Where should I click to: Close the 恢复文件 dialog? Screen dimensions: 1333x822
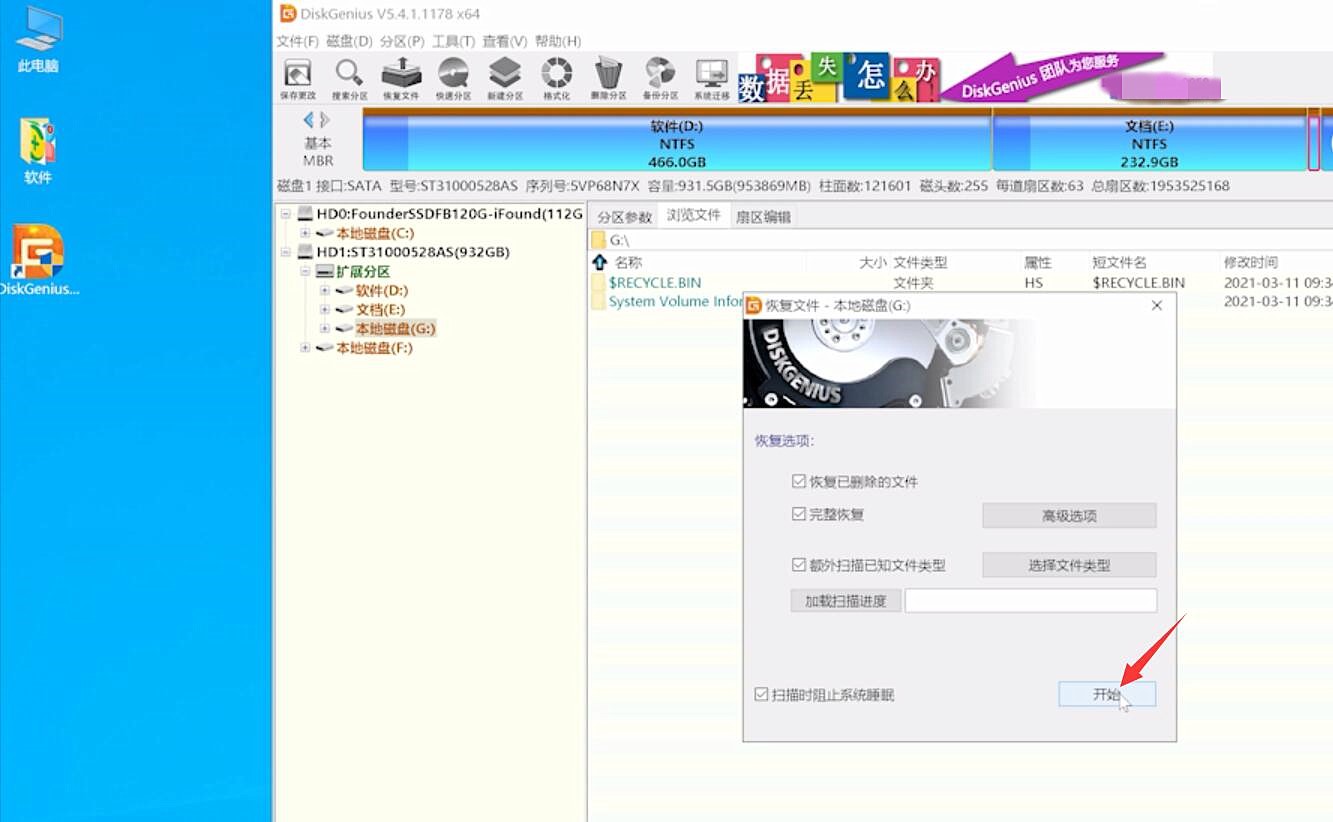(1157, 305)
